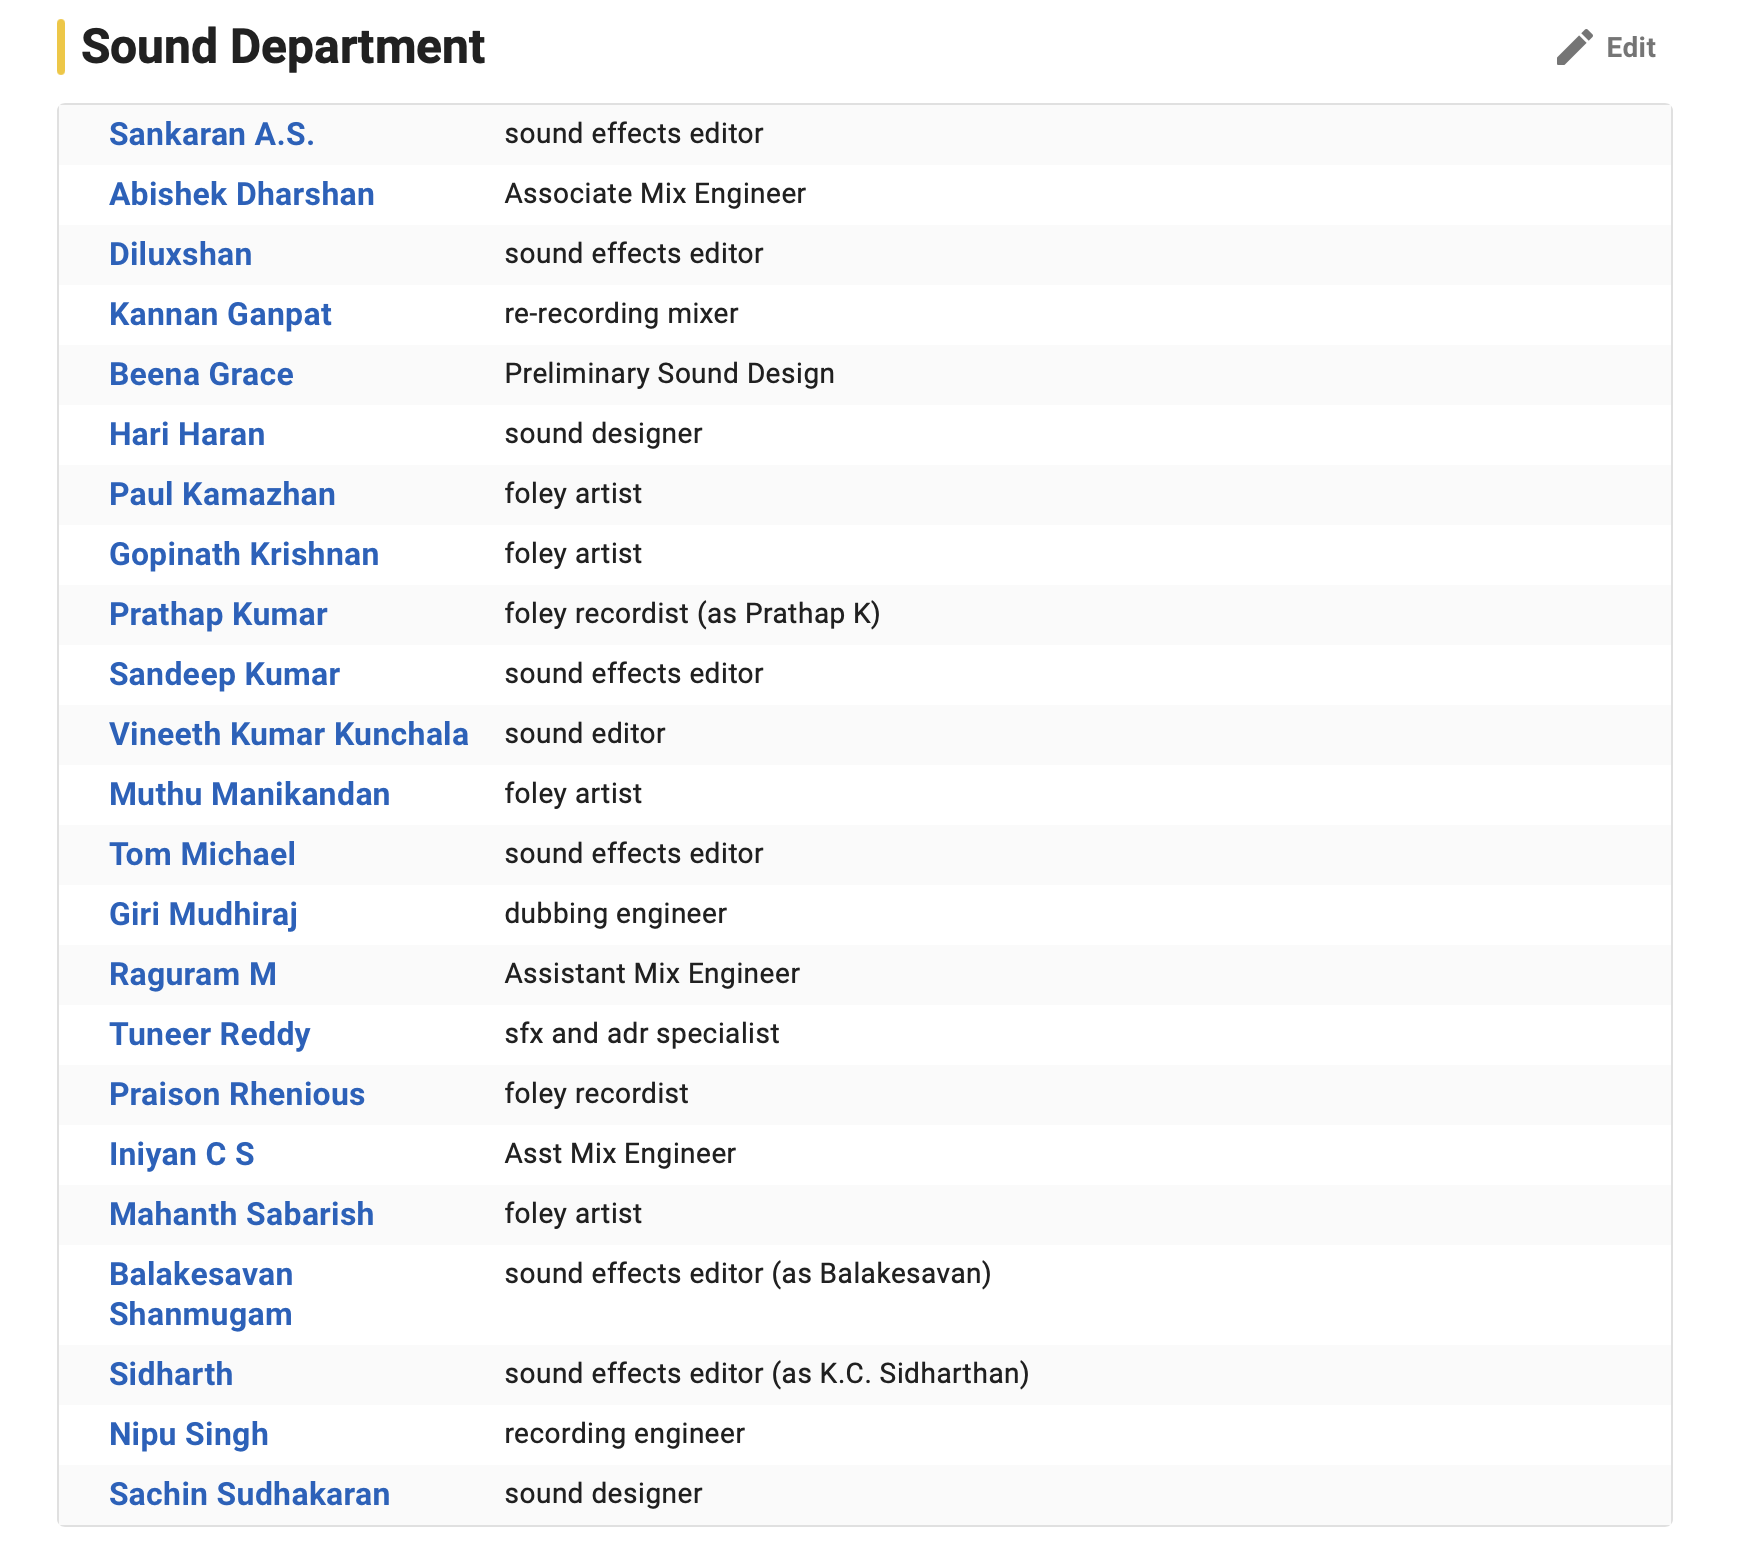Open Sachin Sudhakaran profile
Screen dimensions: 1747x1566
[x=250, y=1494]
